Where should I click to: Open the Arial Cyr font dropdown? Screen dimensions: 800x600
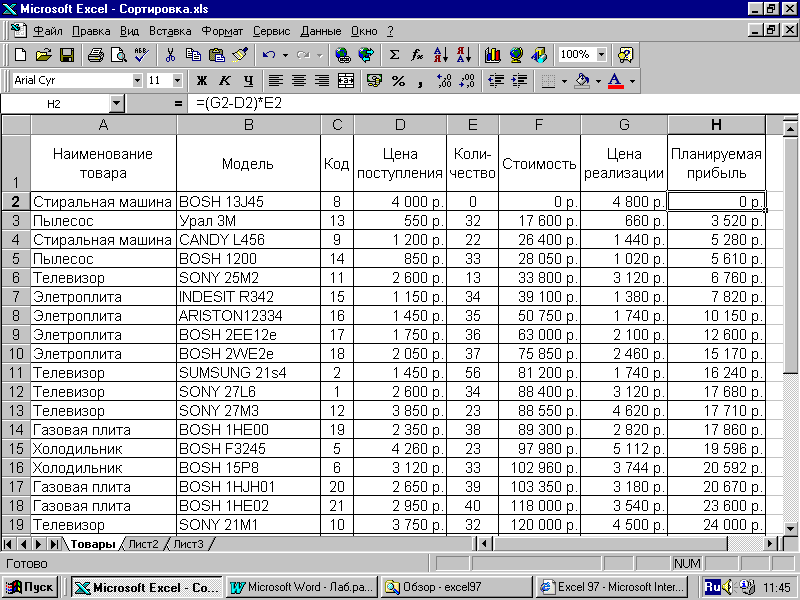137,80
